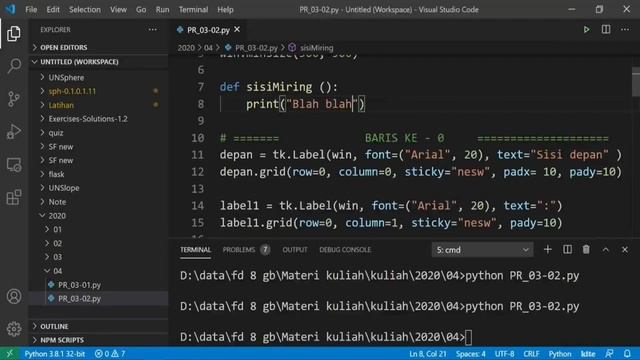Open the Search view in activity bar
640x360 pixels.
pos(14,66)
